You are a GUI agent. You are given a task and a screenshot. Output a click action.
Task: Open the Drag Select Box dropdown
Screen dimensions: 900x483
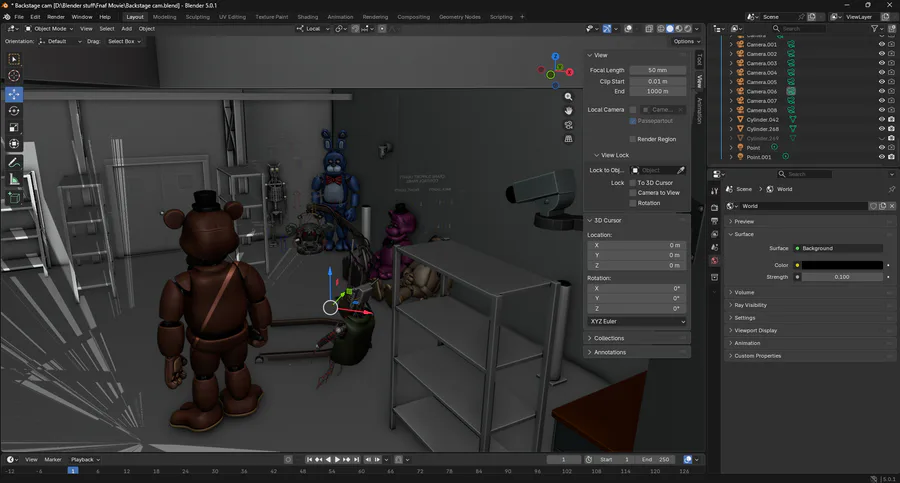124,41
